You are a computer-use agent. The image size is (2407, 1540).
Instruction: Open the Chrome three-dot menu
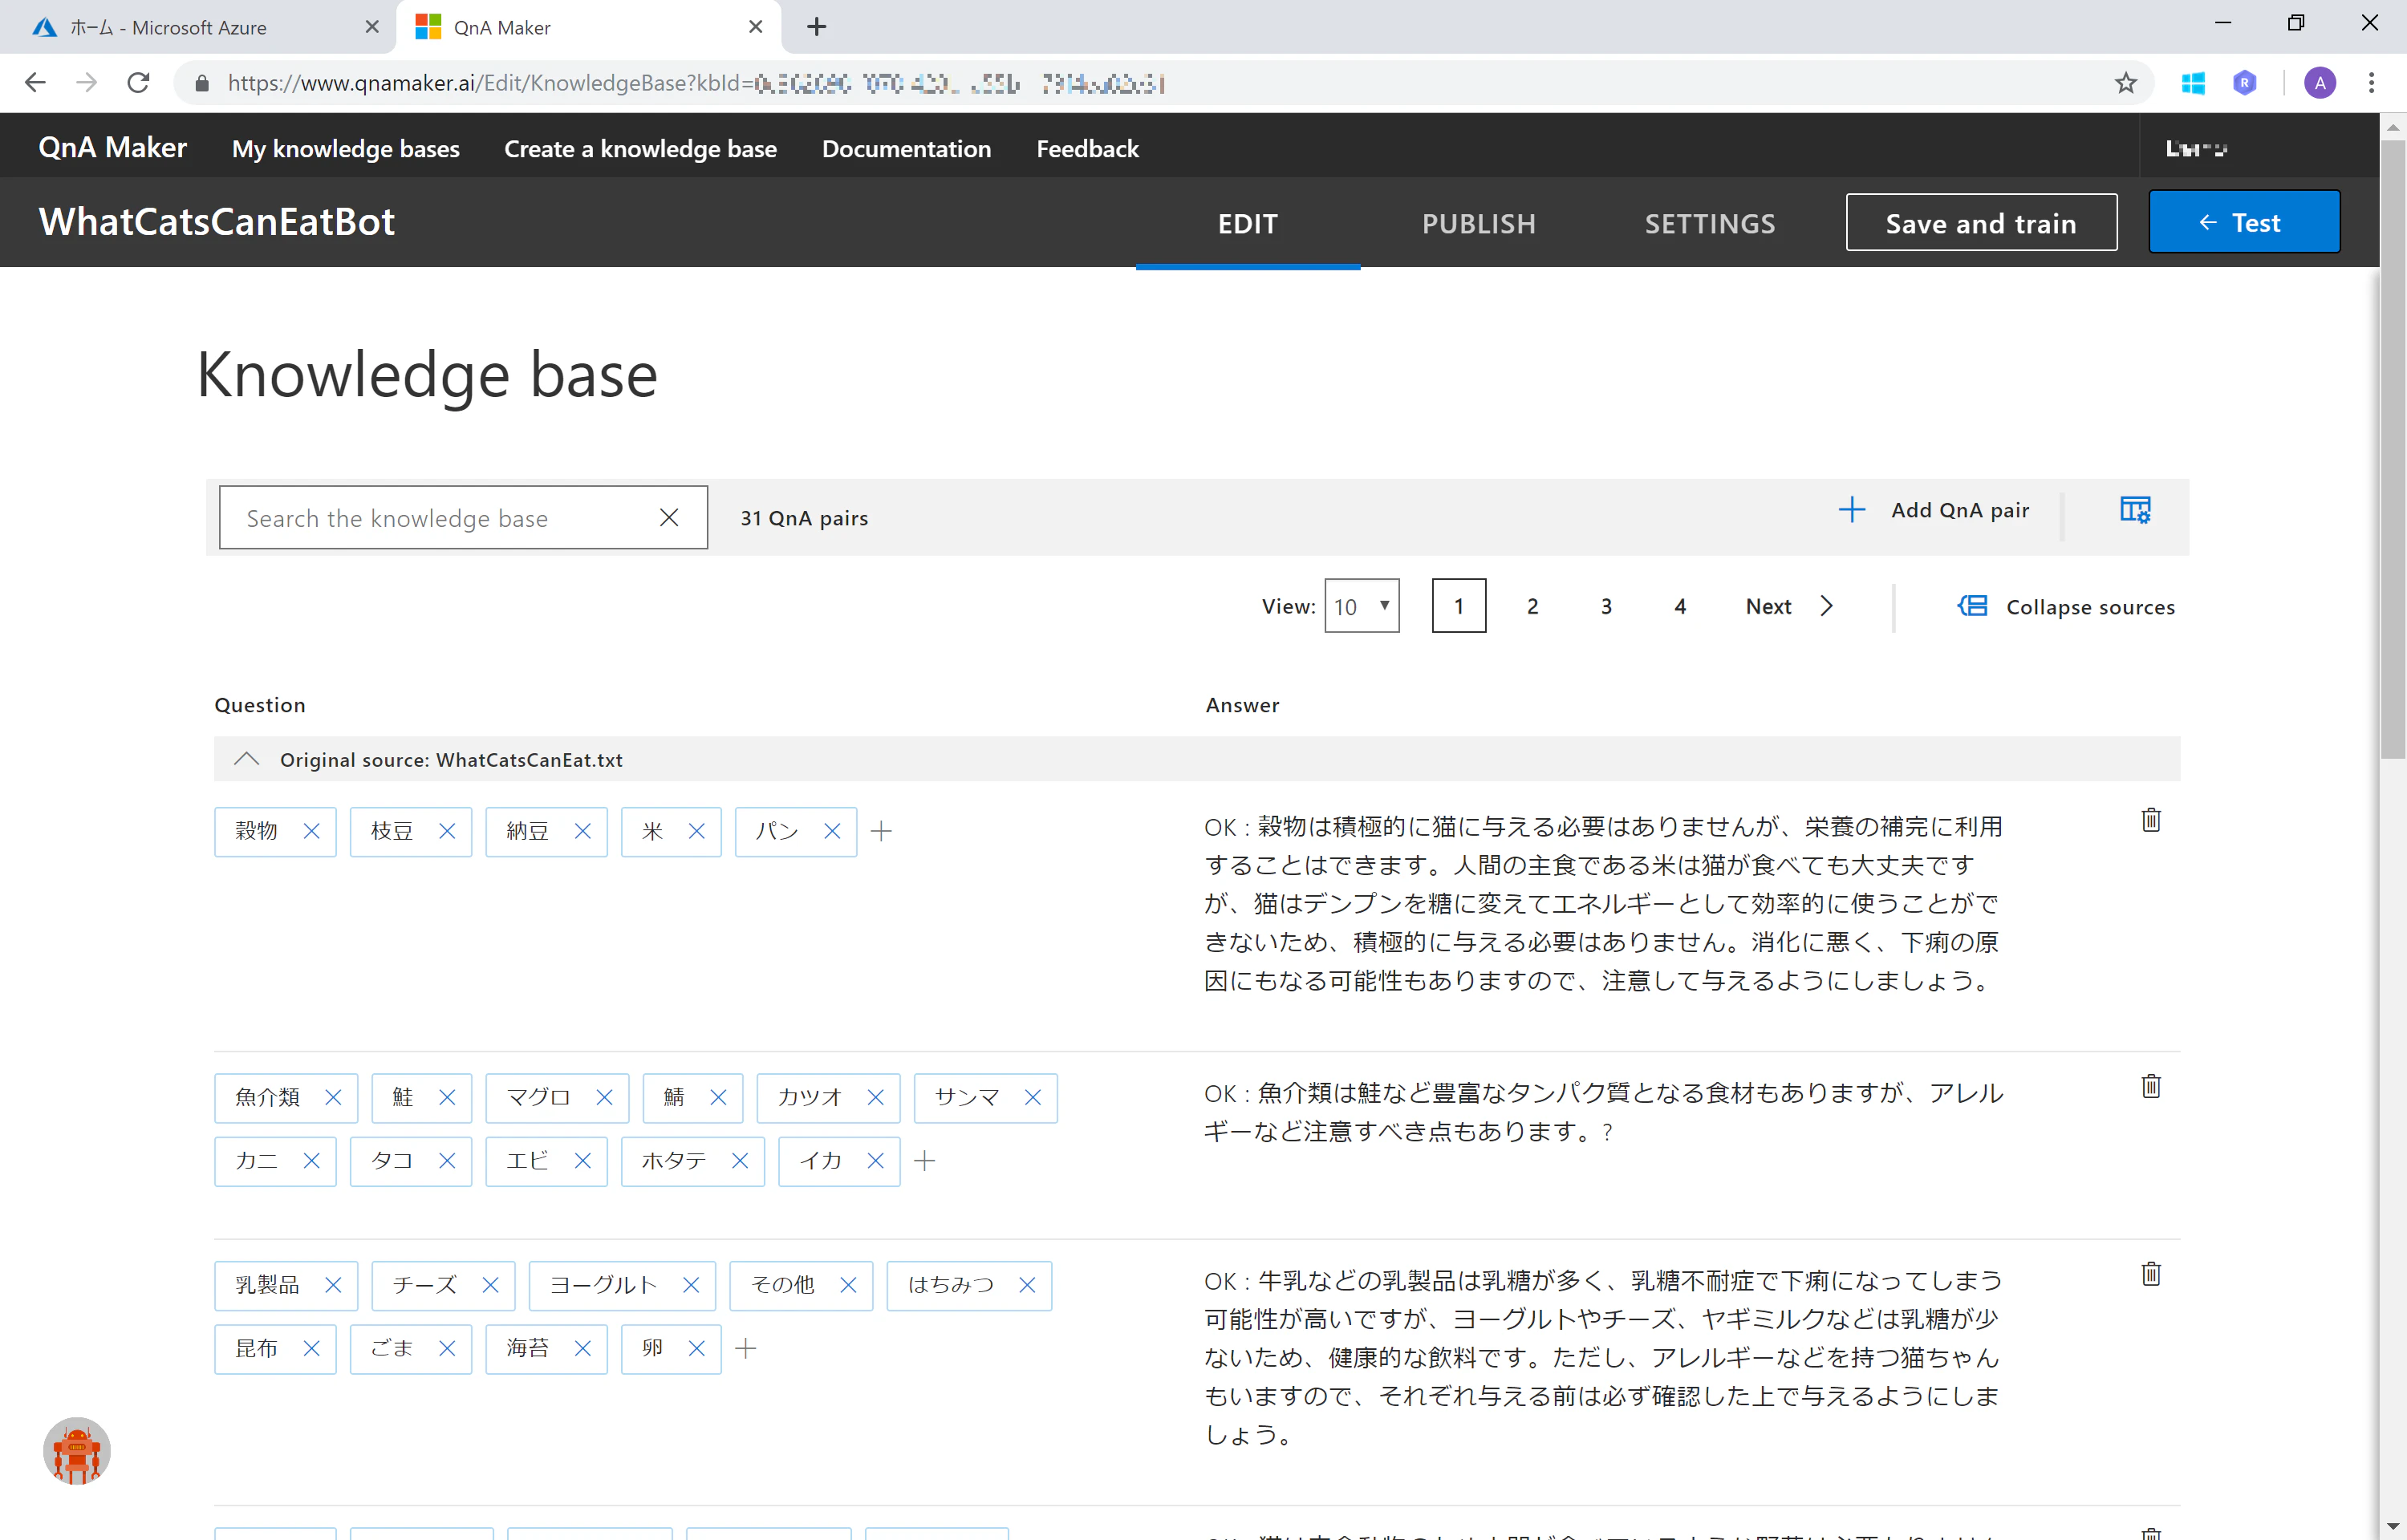click(2371, 83)
